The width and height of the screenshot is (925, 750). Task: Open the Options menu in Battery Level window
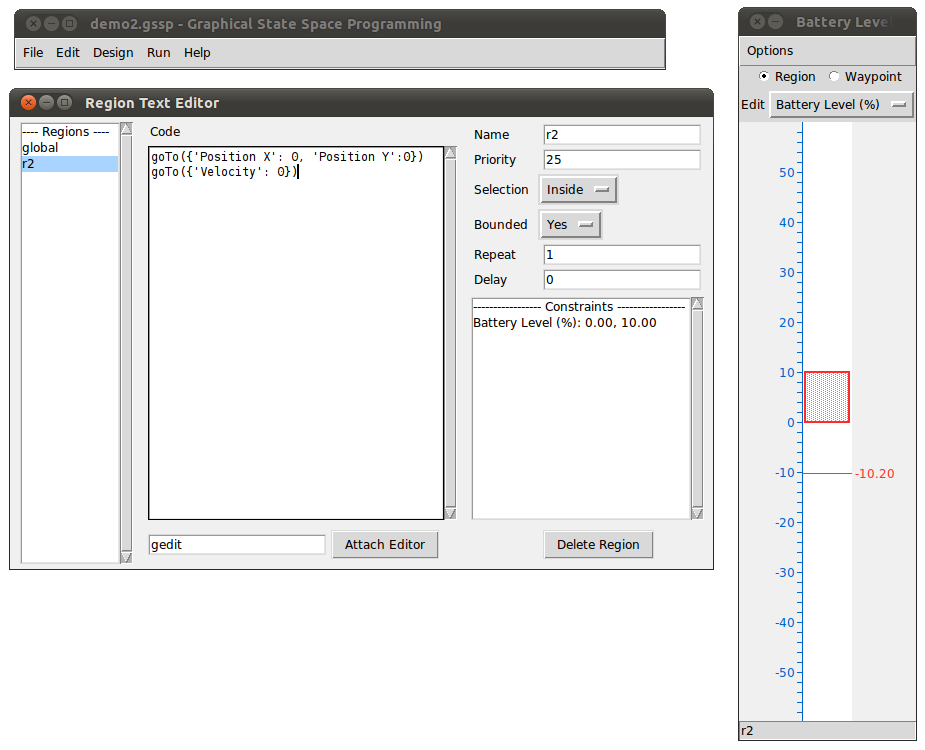coord(769,50)
